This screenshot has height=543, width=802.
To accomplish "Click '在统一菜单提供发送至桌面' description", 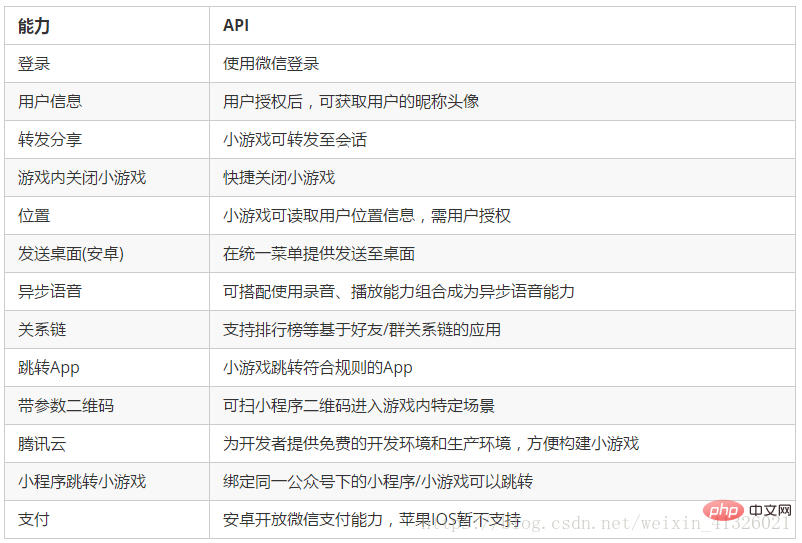I will [319, 254].
